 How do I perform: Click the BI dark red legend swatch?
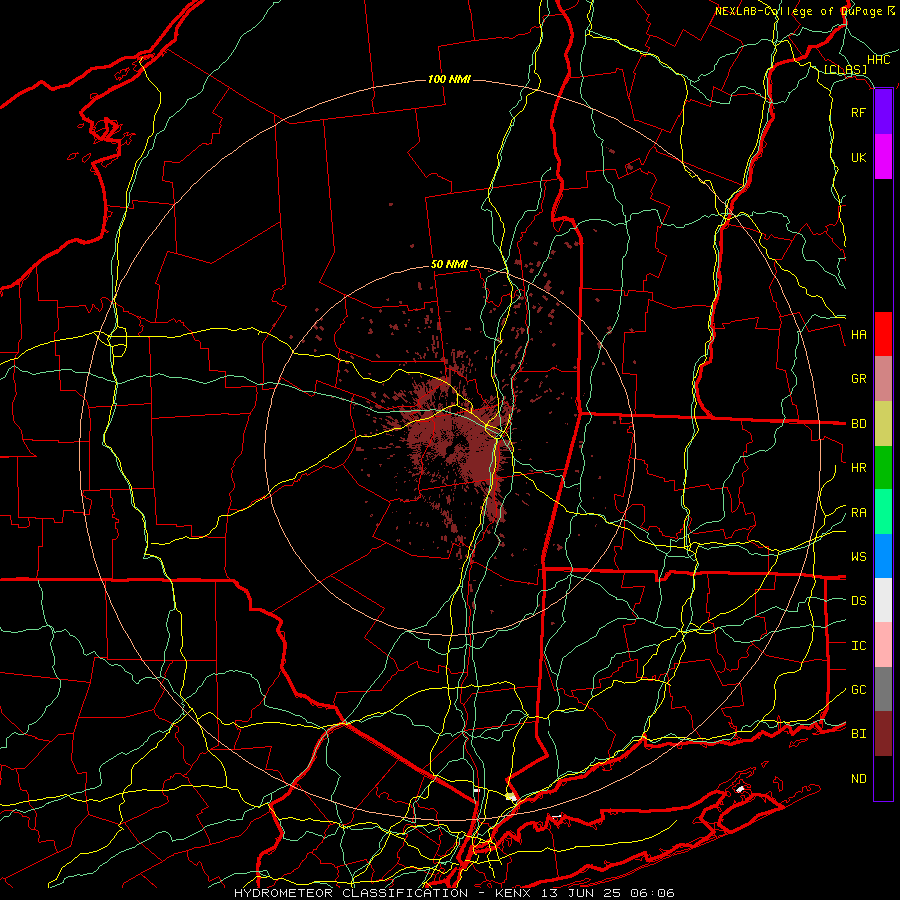[883, 734]
